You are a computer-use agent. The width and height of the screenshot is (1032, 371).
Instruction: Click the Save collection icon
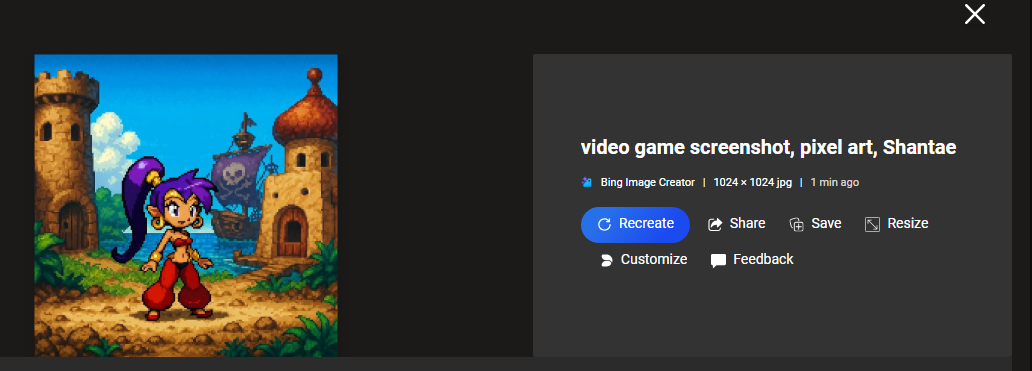point(796,224)
